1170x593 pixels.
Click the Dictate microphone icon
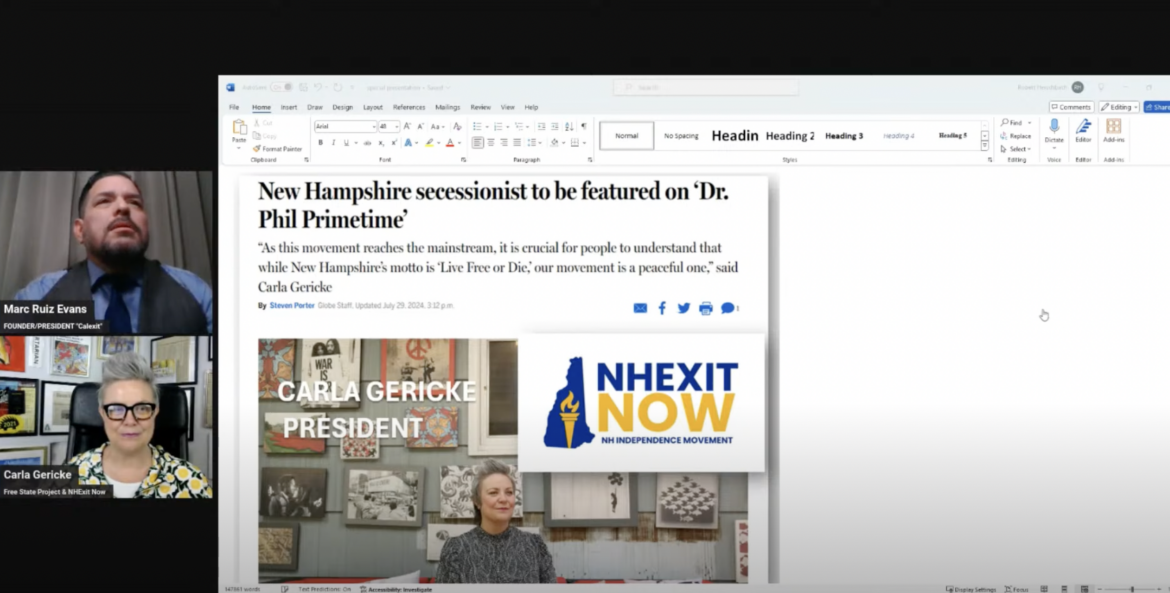(x=1054, y=128)
